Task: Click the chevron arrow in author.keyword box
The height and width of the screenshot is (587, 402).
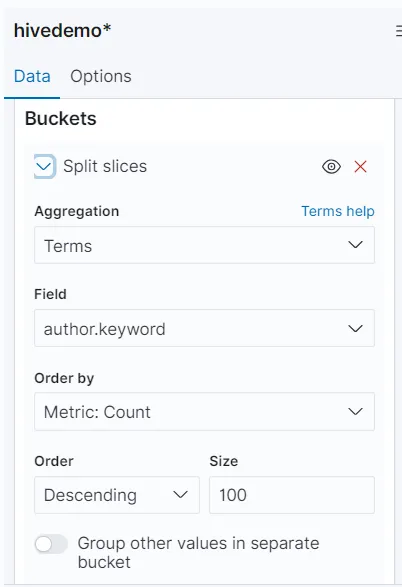Action: point(355,328)
